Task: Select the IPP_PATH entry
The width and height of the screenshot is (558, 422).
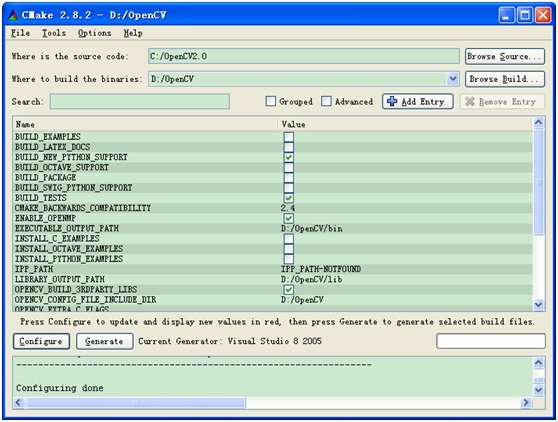Action: pyautogui.click(x=34, y=269)
